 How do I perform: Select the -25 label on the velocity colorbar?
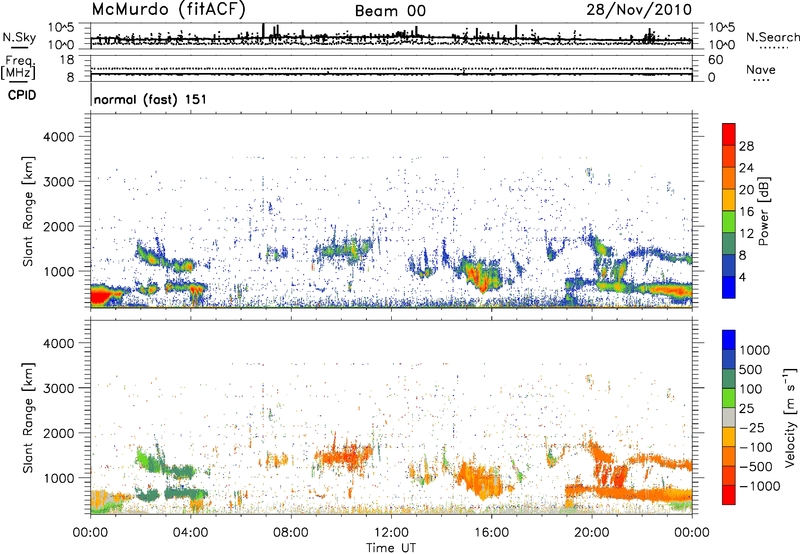[x=751, y=428]
